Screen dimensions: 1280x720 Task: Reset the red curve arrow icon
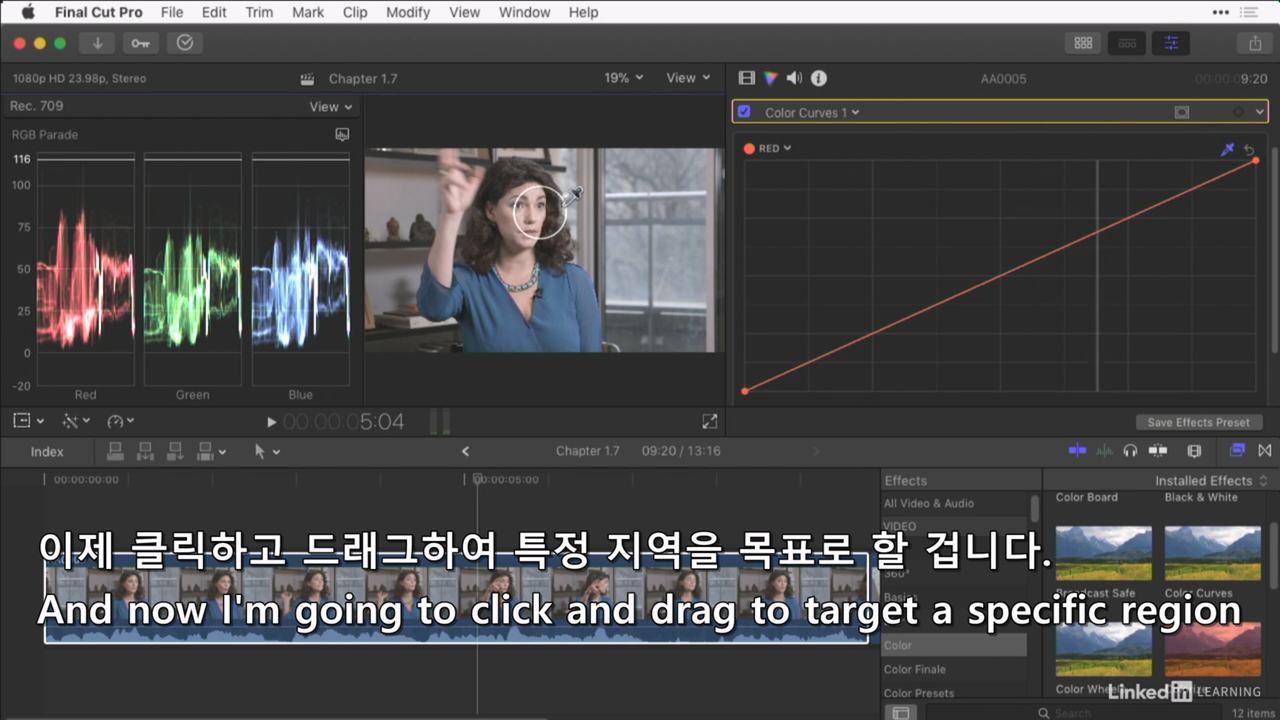click(1249, 149)
